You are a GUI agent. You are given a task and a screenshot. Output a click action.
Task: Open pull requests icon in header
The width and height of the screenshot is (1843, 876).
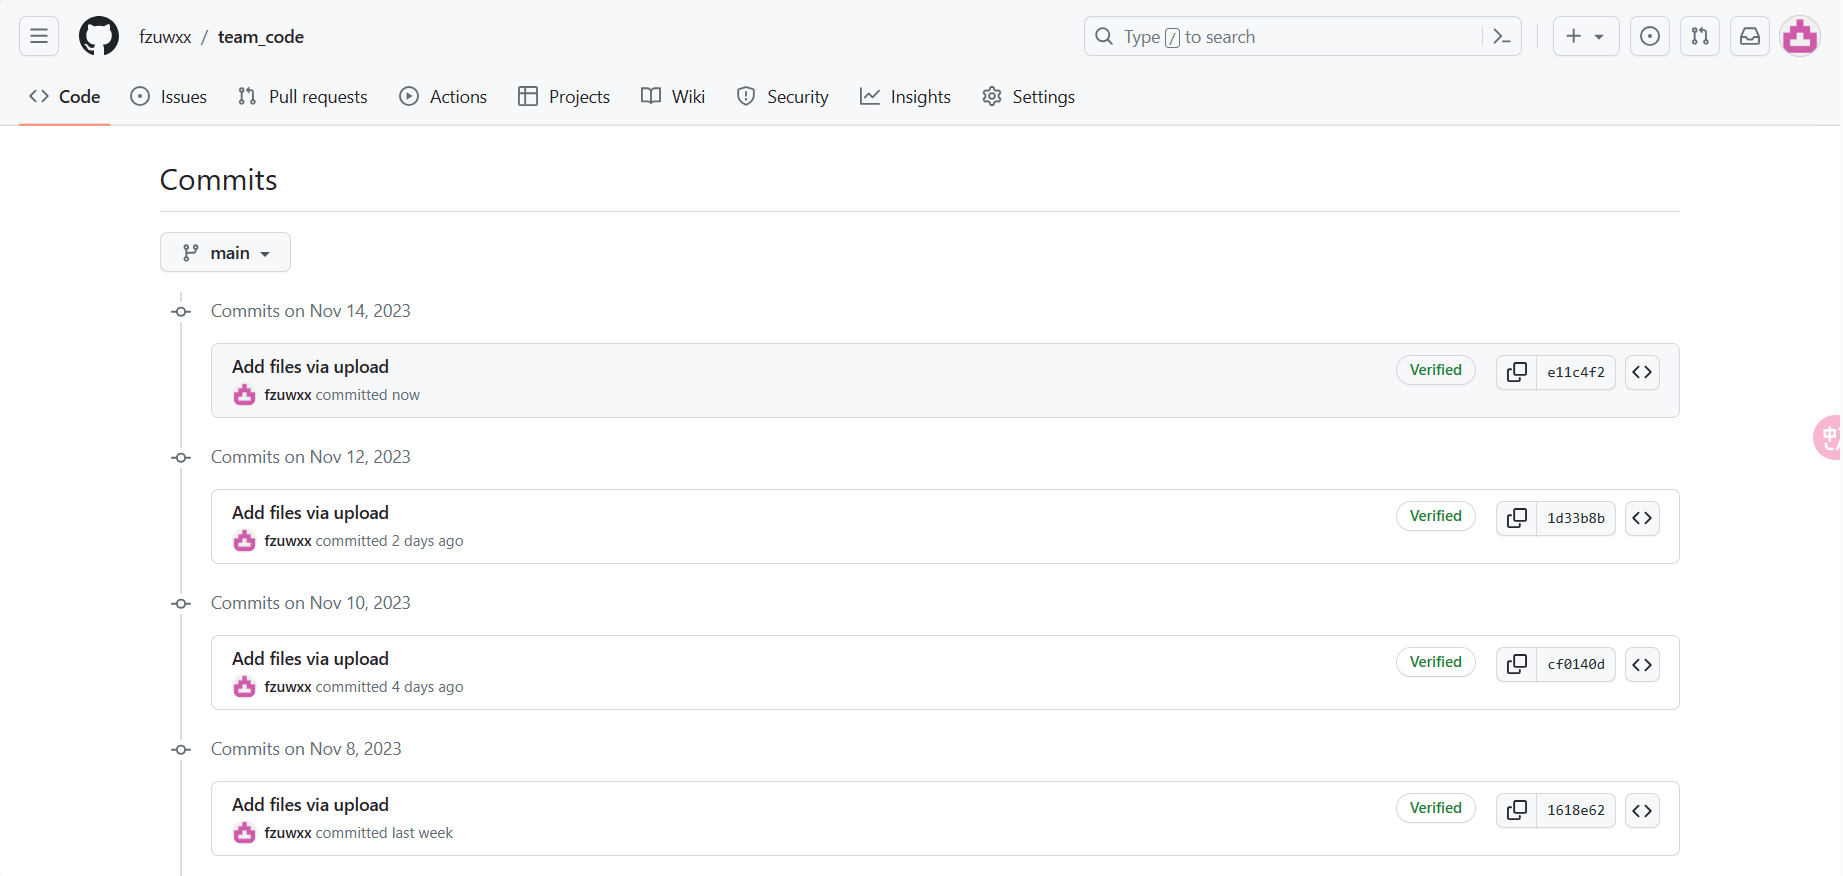1700,37
